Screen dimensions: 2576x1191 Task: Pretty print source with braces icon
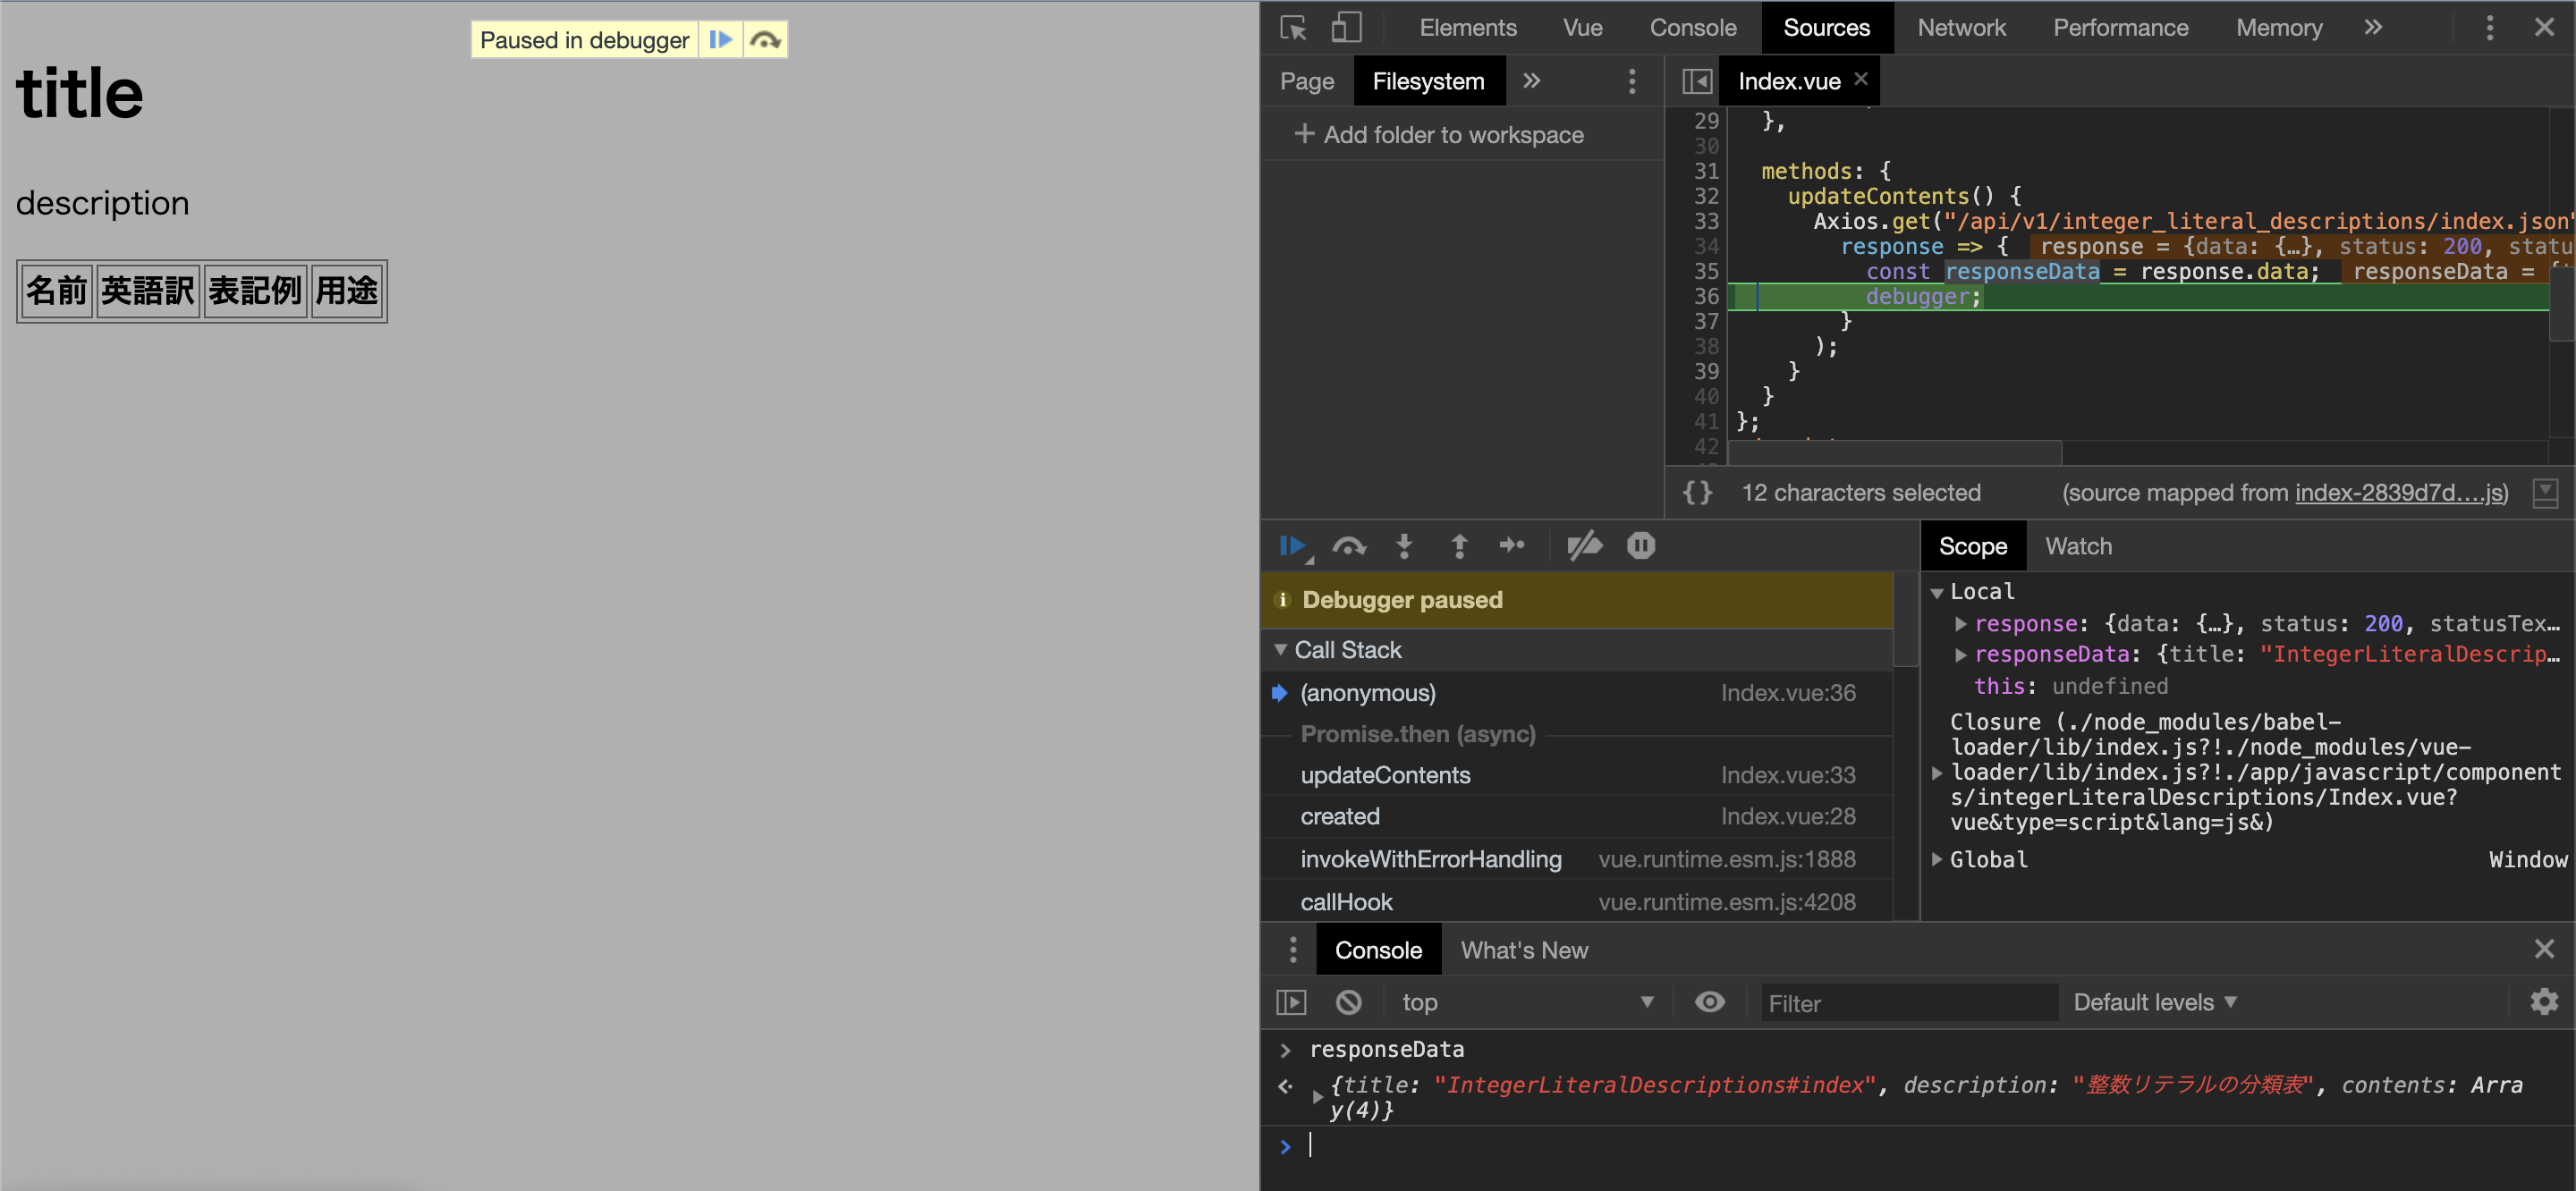[x=1697, y=493]
